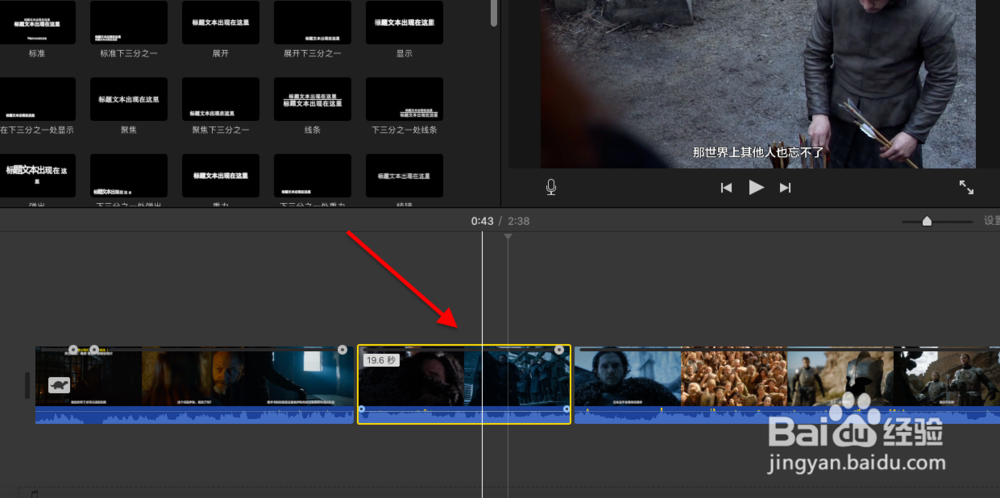Click the audio waveform under the first clip
Image resolution: width=1000 pixels, height=498 pixels.
195,415
